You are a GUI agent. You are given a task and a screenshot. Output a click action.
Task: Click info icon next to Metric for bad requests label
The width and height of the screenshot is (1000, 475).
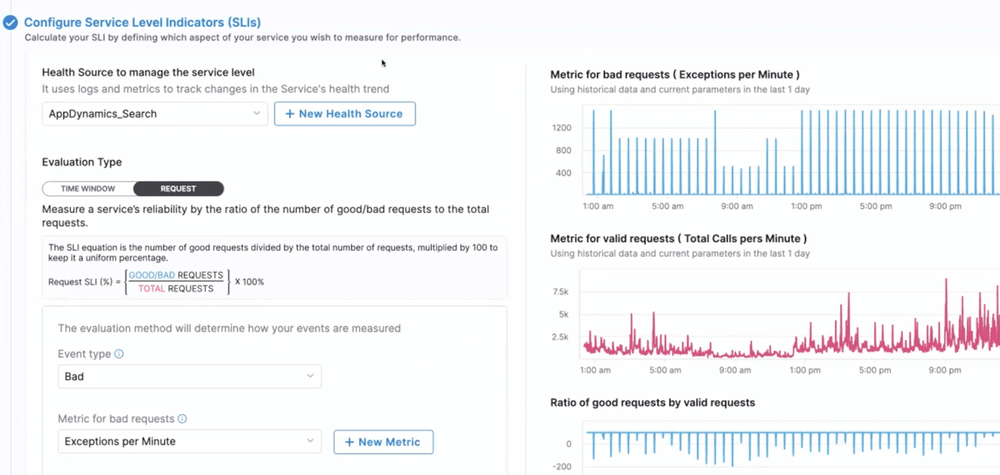182,419
